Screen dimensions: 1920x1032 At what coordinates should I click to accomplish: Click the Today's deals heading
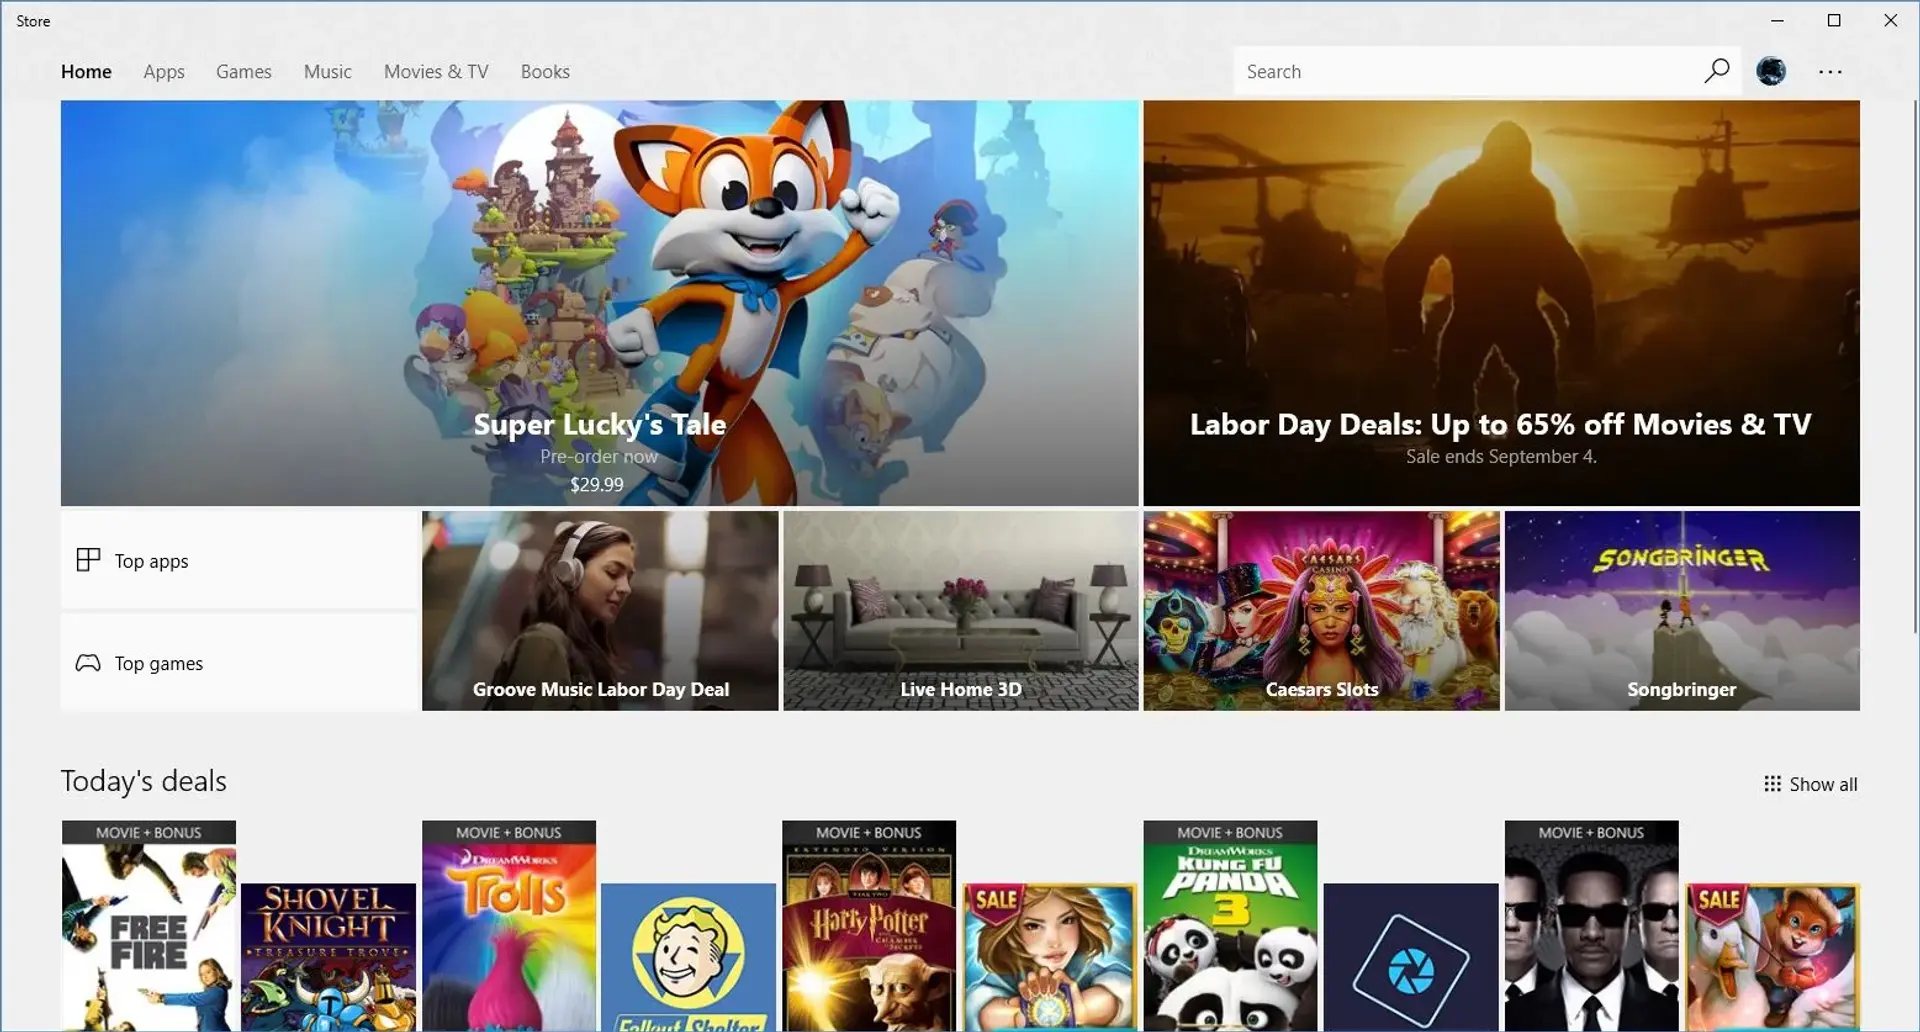point(144,781)
